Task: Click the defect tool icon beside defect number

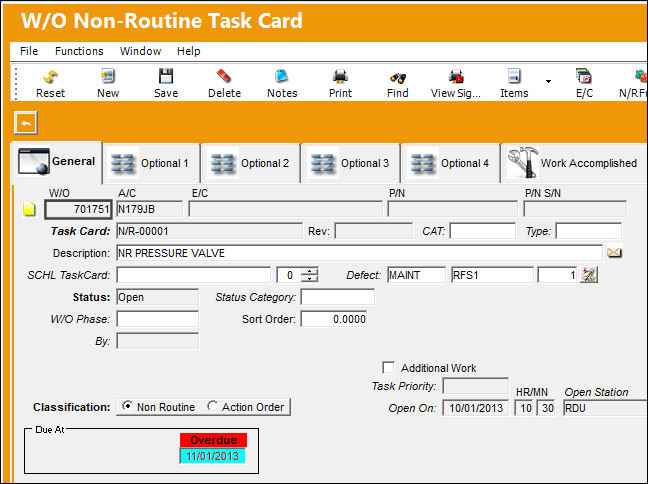Action: (589, 275)
